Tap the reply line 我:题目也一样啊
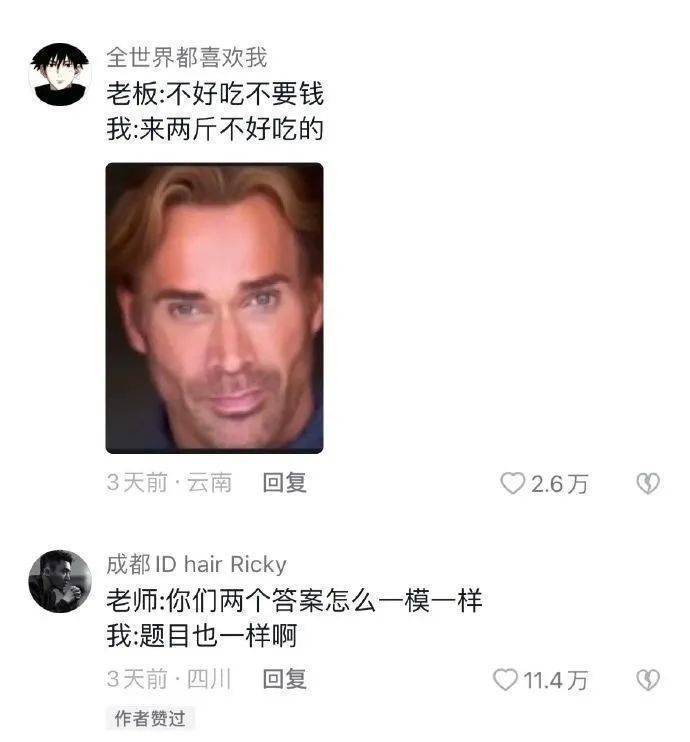This screenshot has width=690, height=742. (x=202, y=636)
